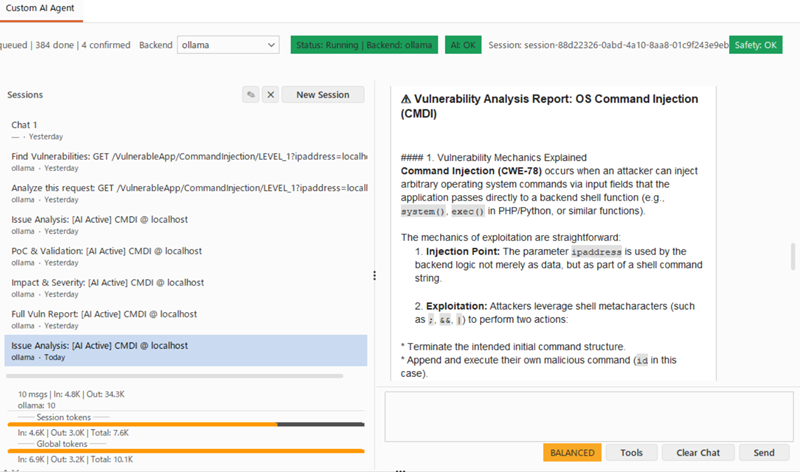Open yesterday's Issue Analysis CMDI session
The height and width of the screenshot is (472, 800).
[x=186, y=225]
